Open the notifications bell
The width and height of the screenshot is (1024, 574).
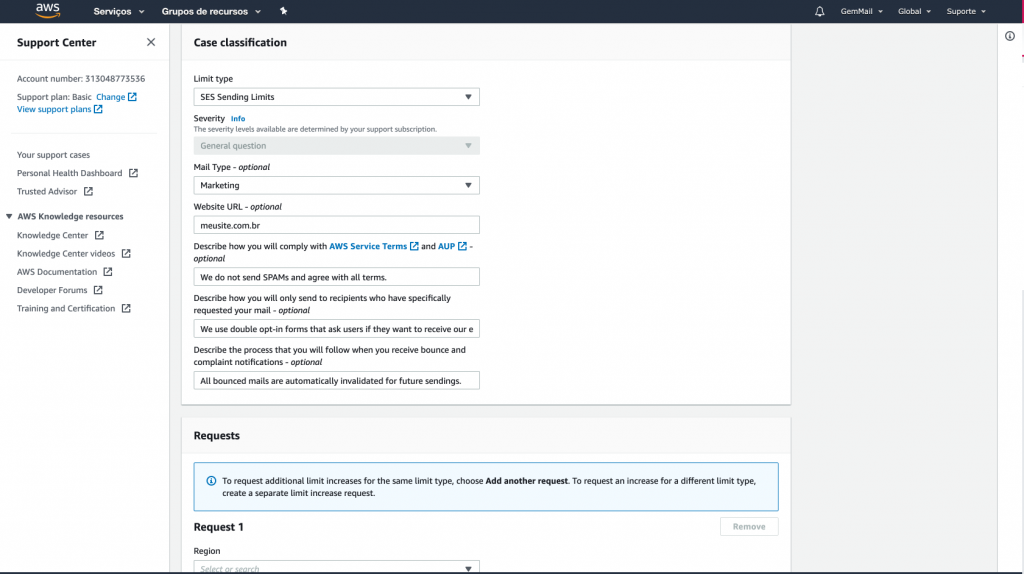[x=820, y=11]
